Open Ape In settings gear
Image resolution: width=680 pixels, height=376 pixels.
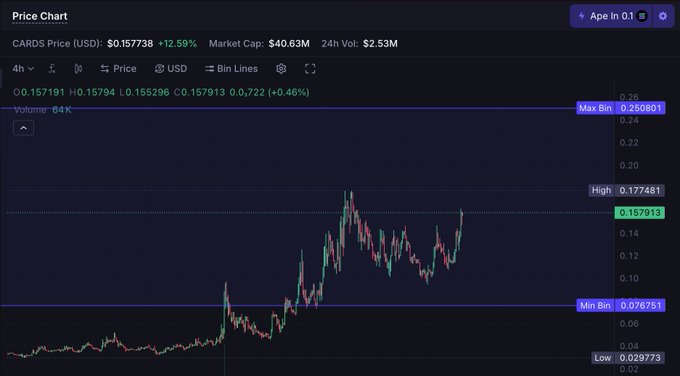click(663, 16)
